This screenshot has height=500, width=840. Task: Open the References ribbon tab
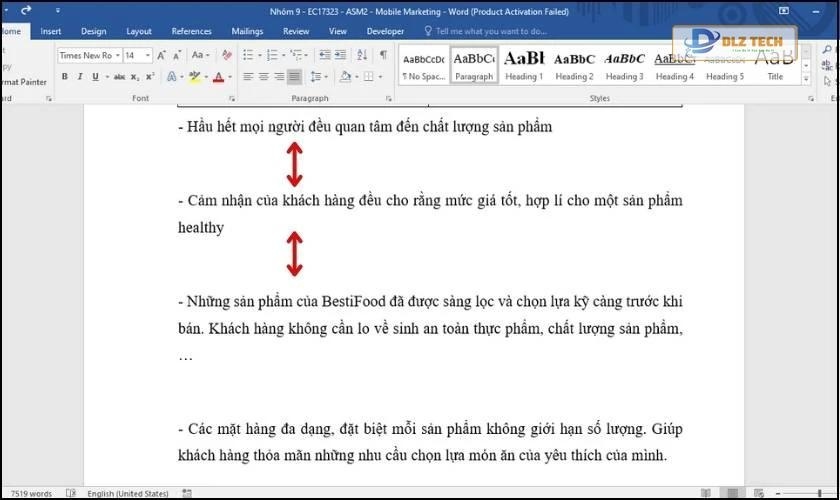tap(191, 31)
